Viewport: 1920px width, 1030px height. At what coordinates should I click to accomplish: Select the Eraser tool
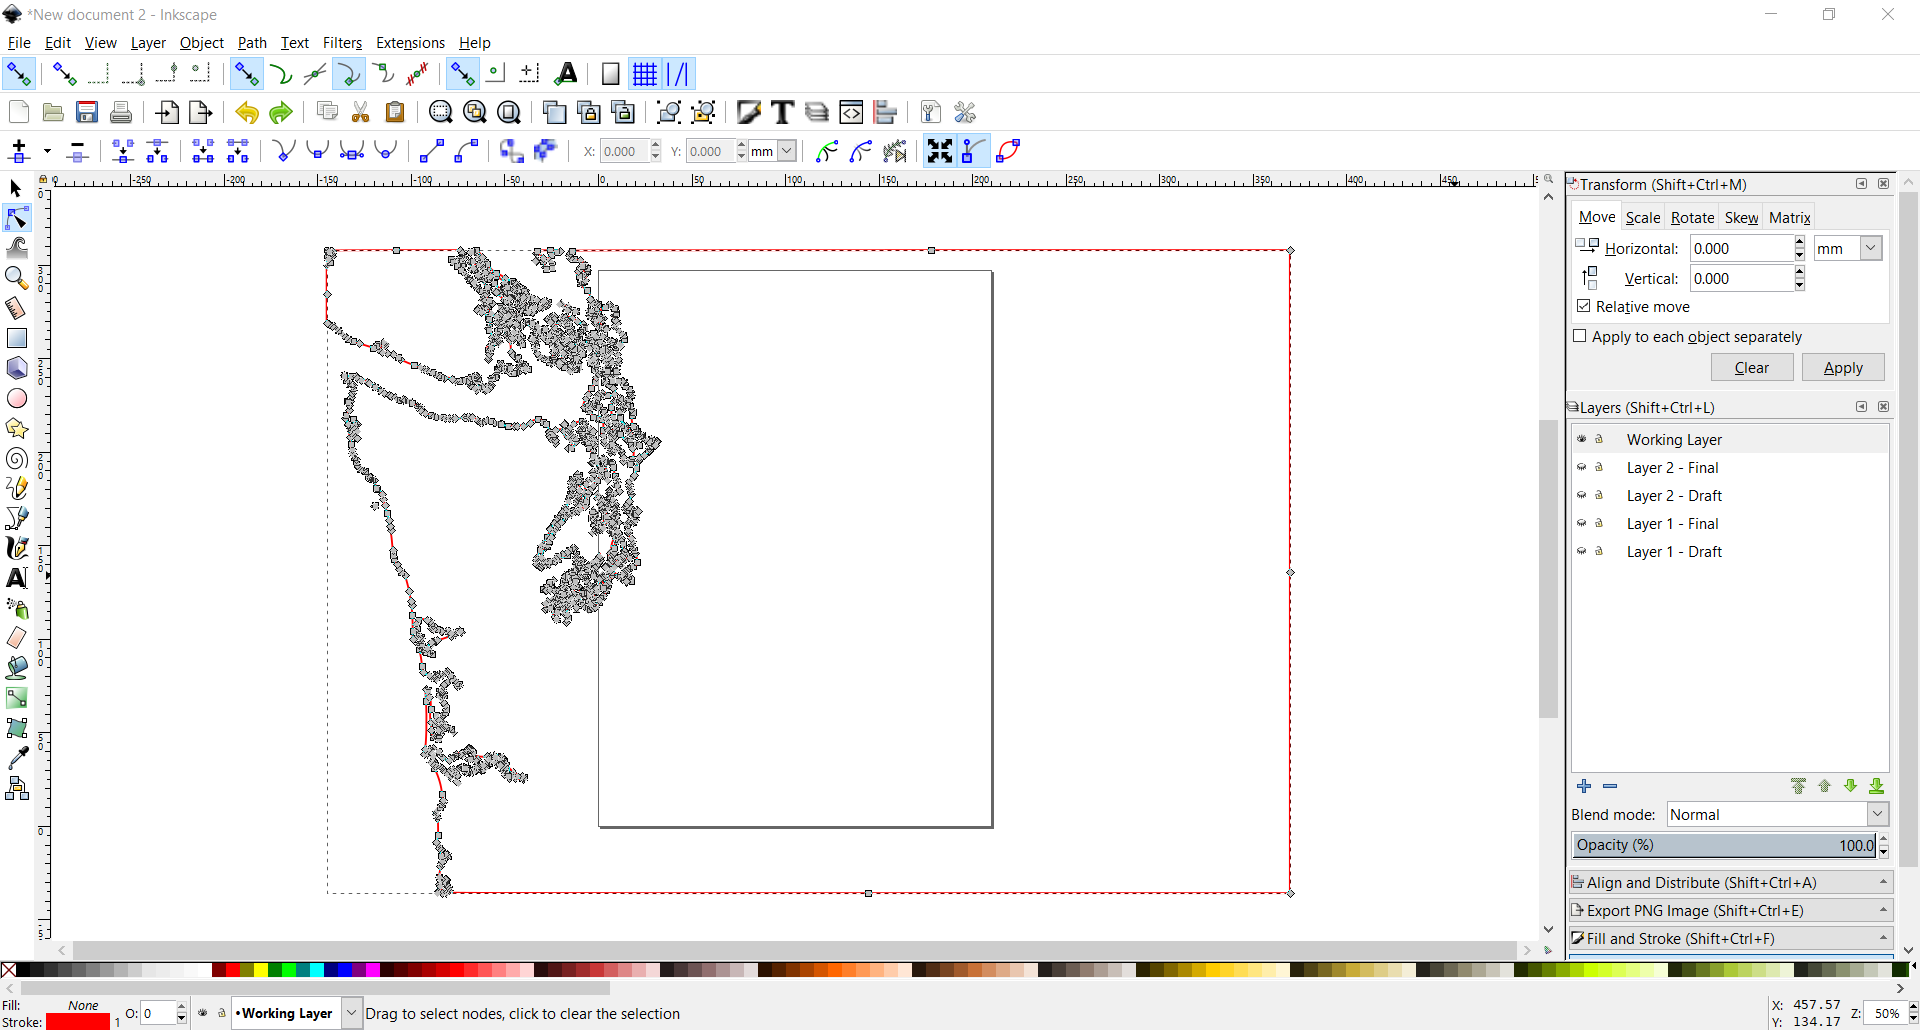(17, 638)
